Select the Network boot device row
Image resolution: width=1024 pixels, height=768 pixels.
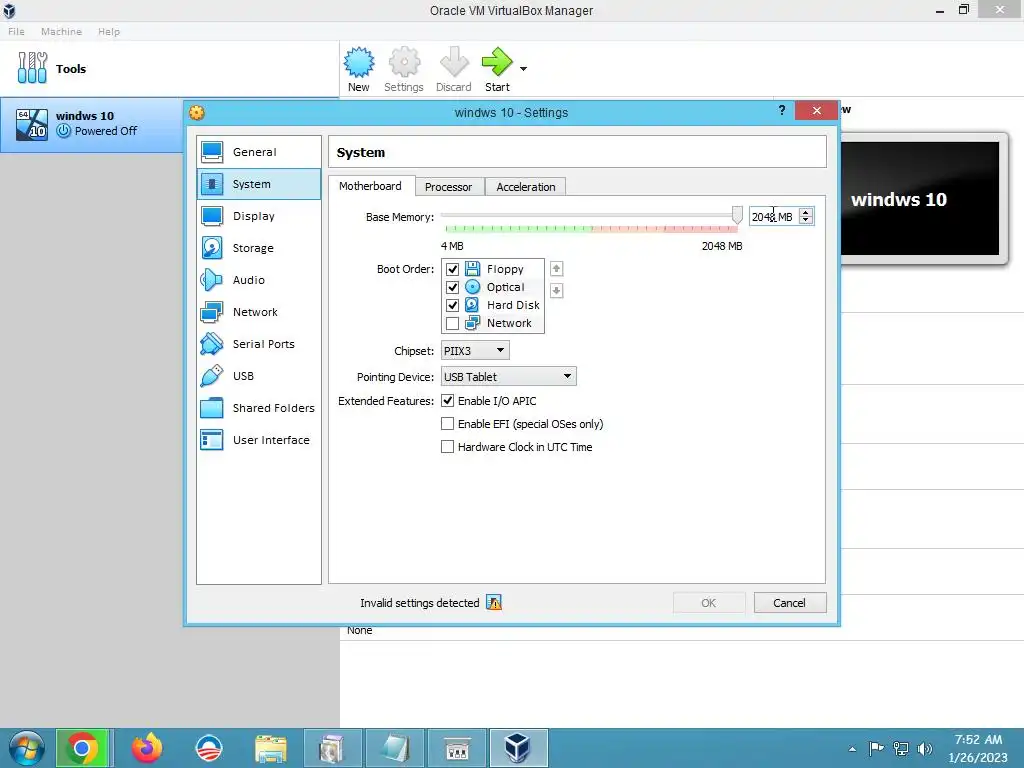pyautogui.click(x=492, y=323)
